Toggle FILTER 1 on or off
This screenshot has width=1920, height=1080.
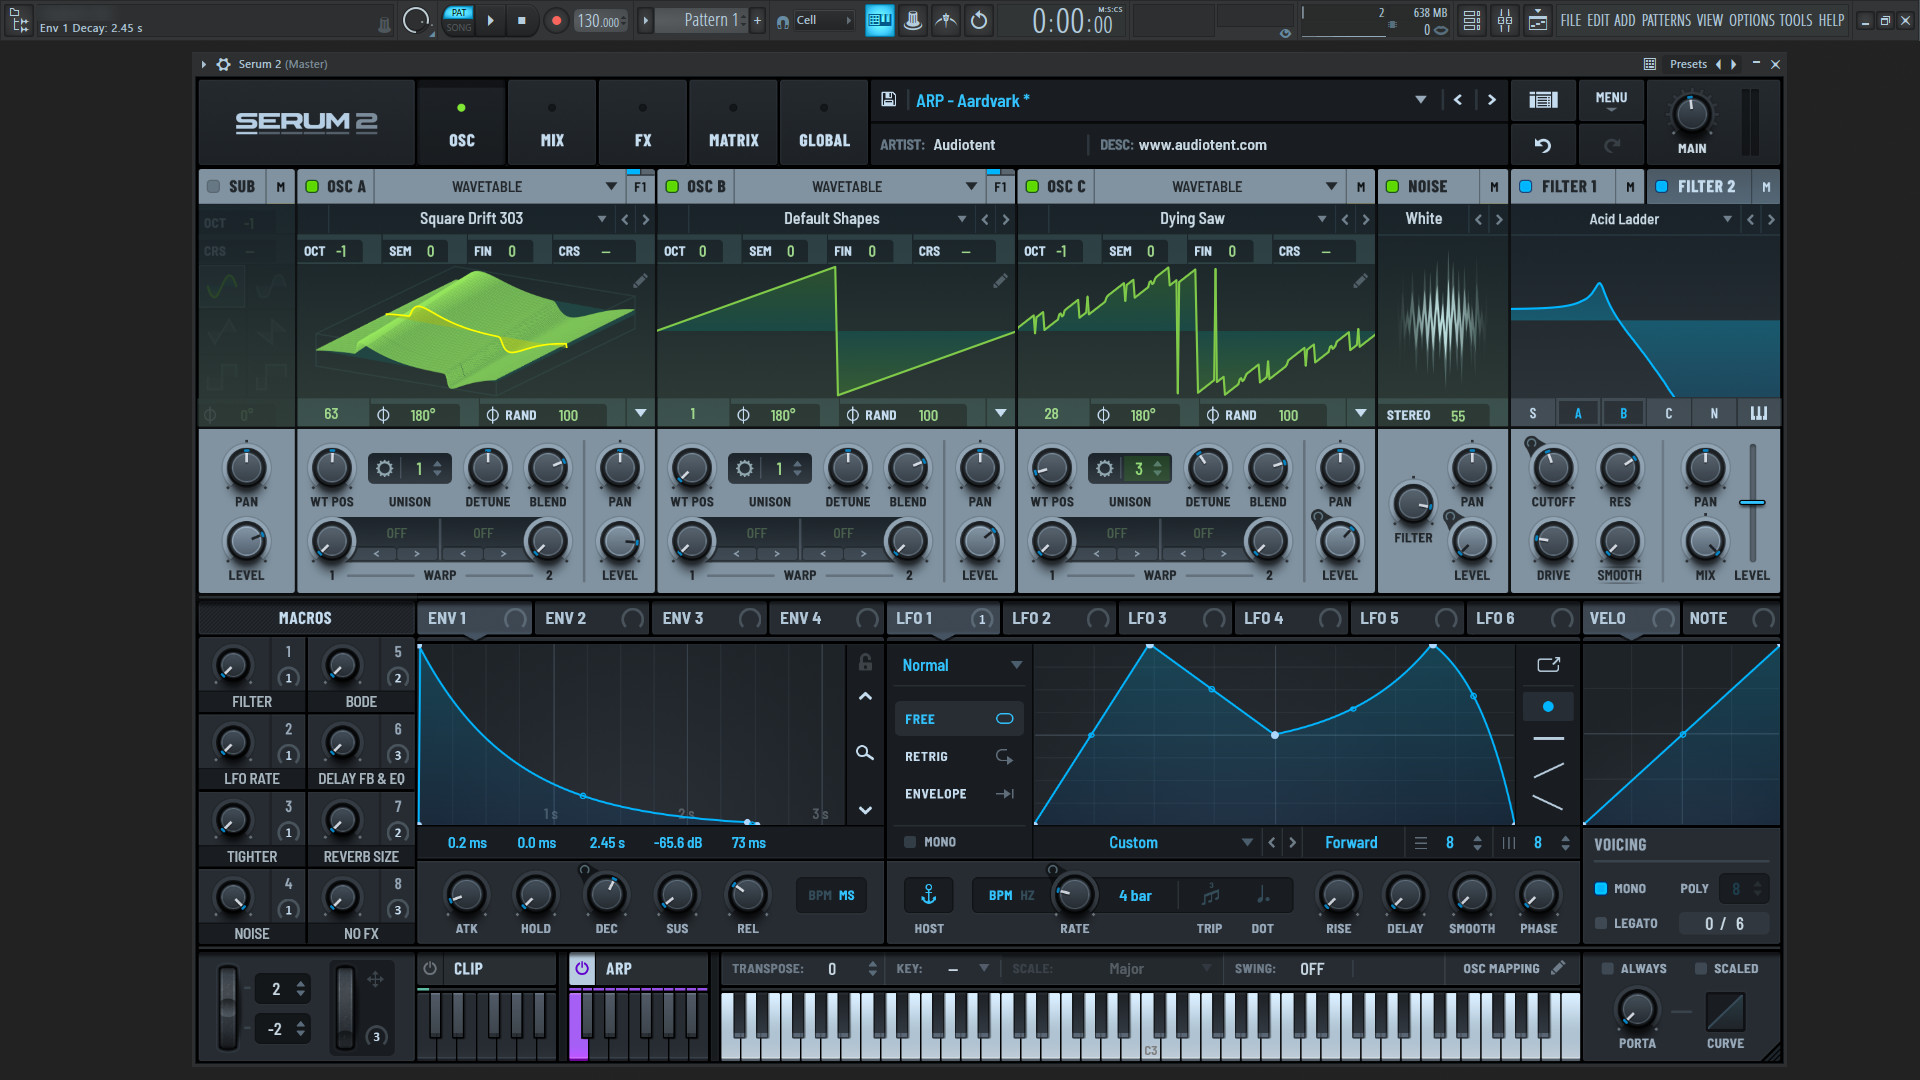tap(1526, 187)
